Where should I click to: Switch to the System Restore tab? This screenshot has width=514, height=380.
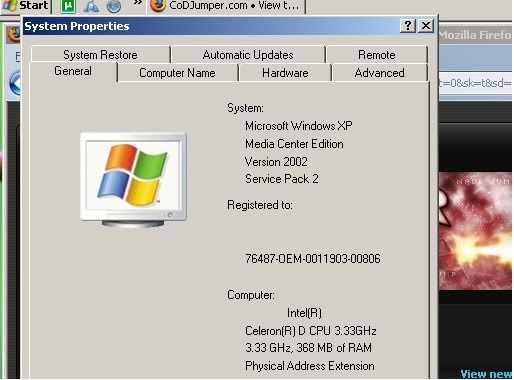click(100, 55)
